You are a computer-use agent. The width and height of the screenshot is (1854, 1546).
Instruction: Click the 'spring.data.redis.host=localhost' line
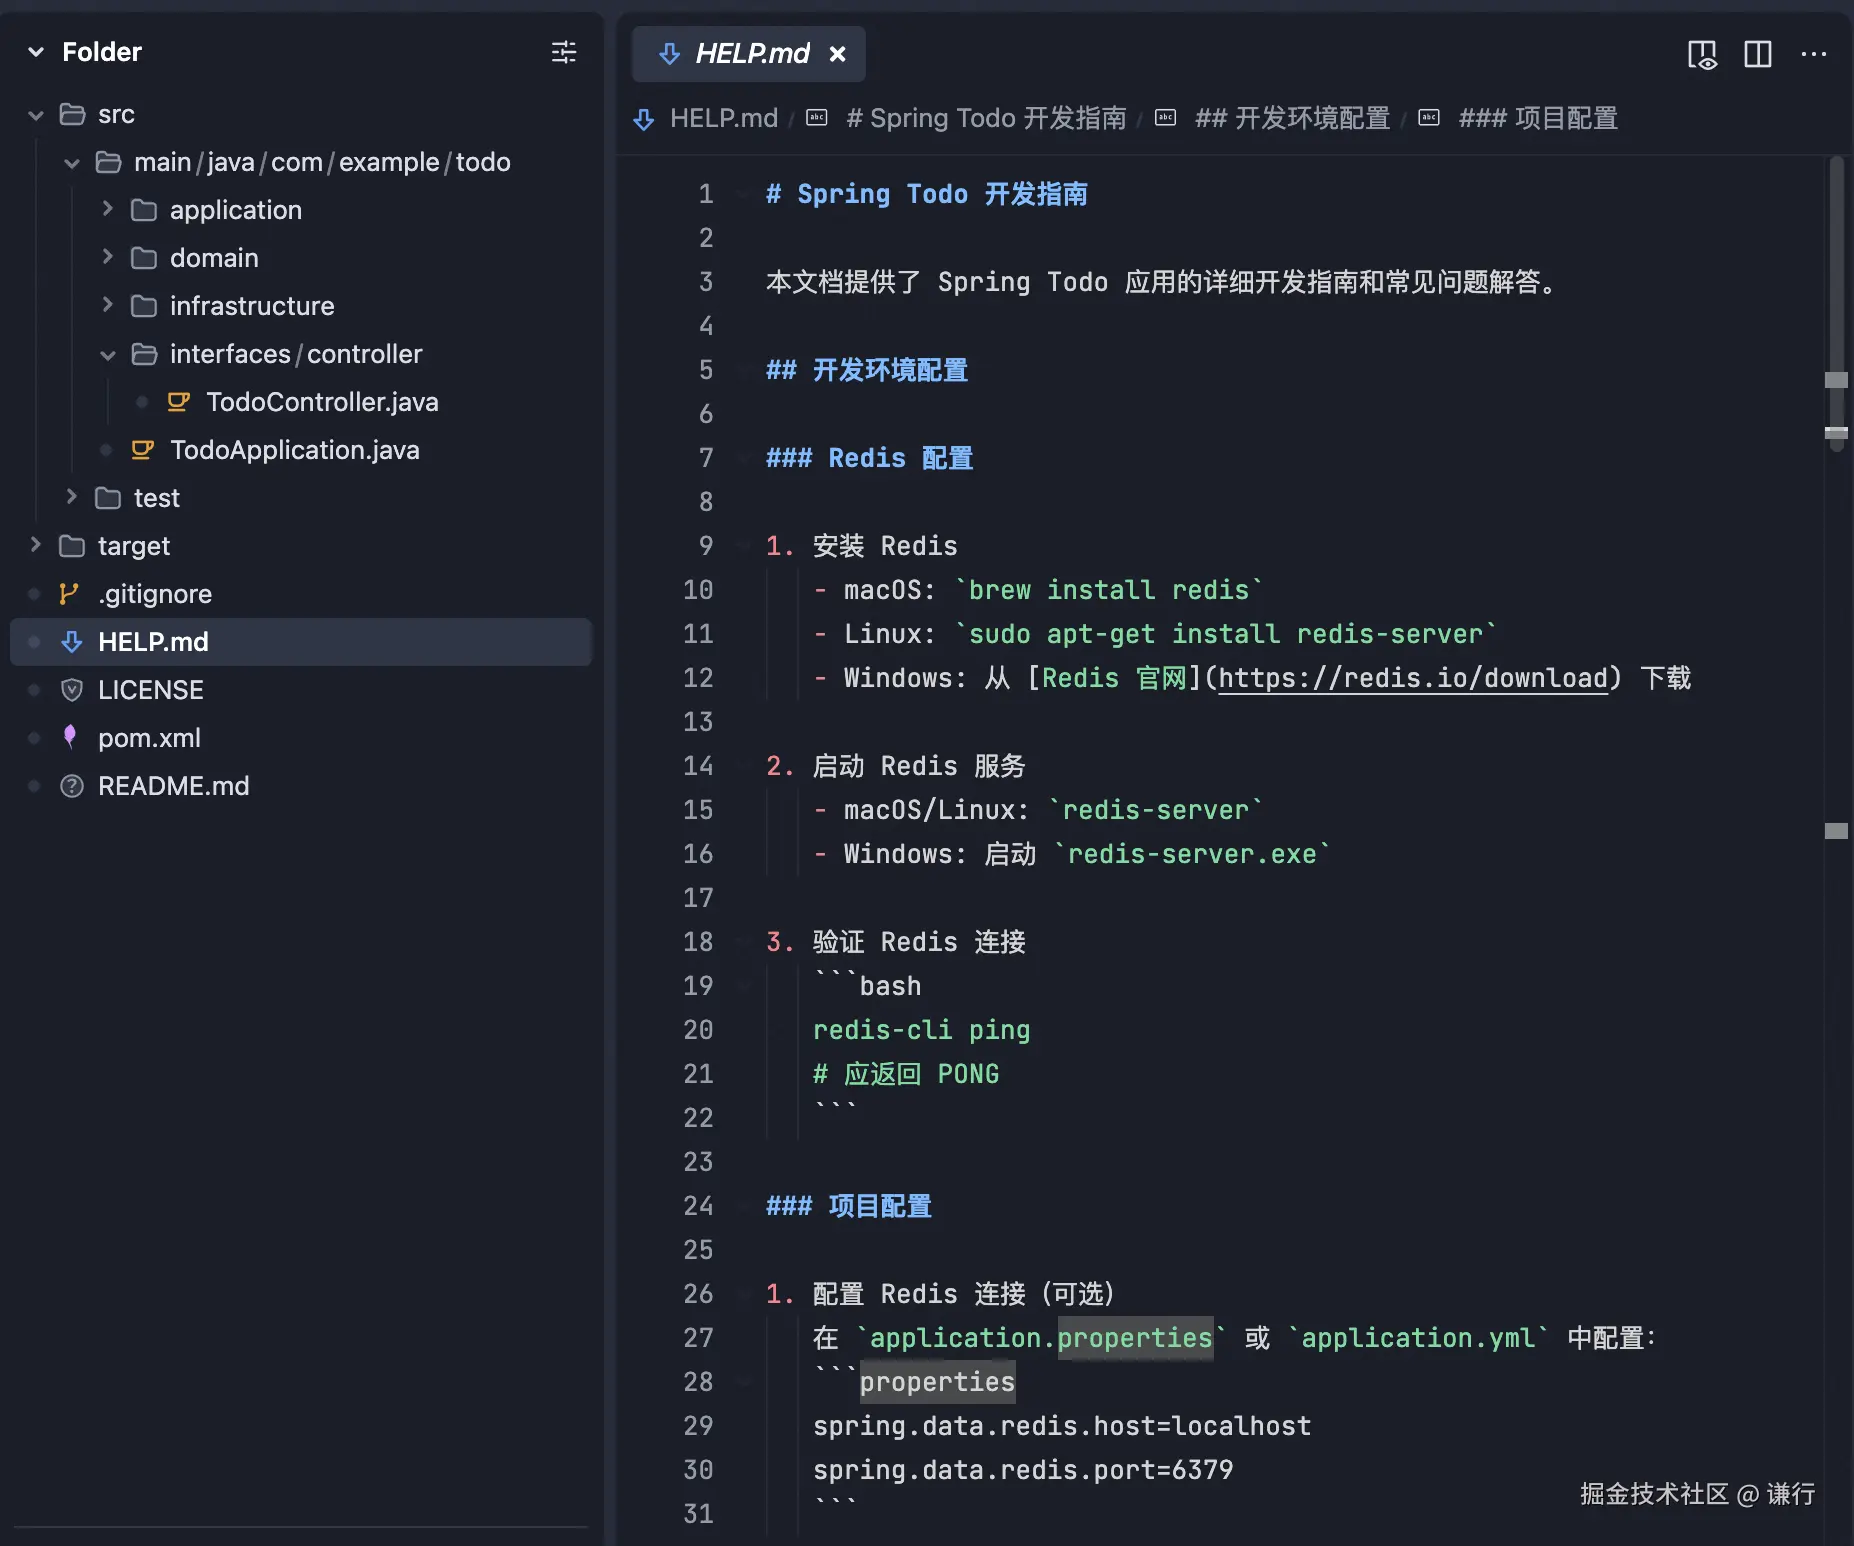tap(1062, 1426)
